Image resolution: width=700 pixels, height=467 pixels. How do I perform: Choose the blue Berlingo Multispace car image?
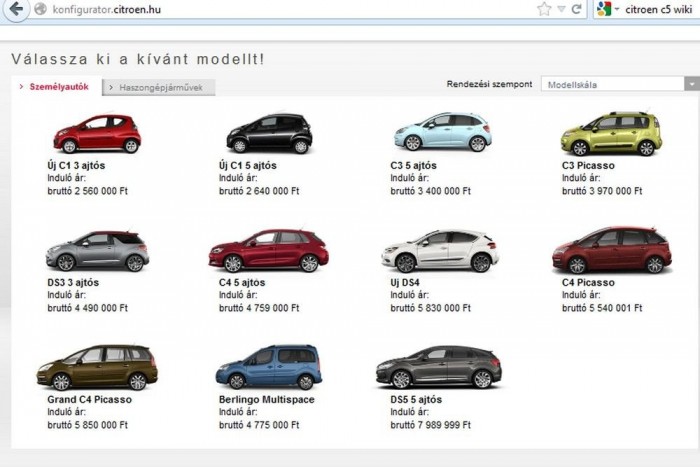click(269, 367)
